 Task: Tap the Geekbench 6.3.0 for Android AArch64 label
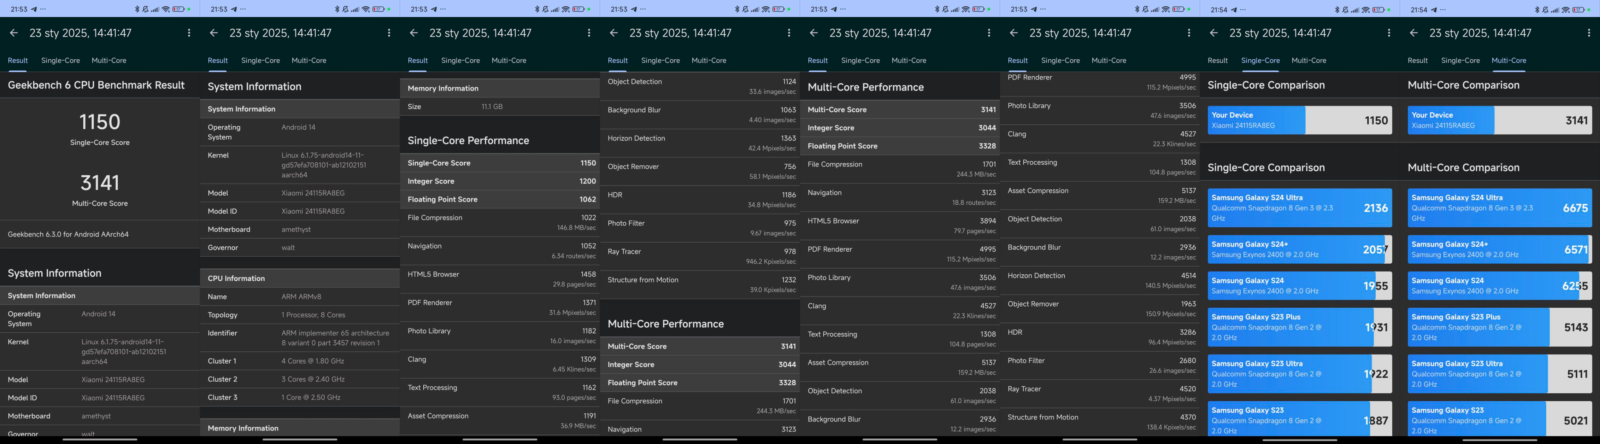pos(68,234)
